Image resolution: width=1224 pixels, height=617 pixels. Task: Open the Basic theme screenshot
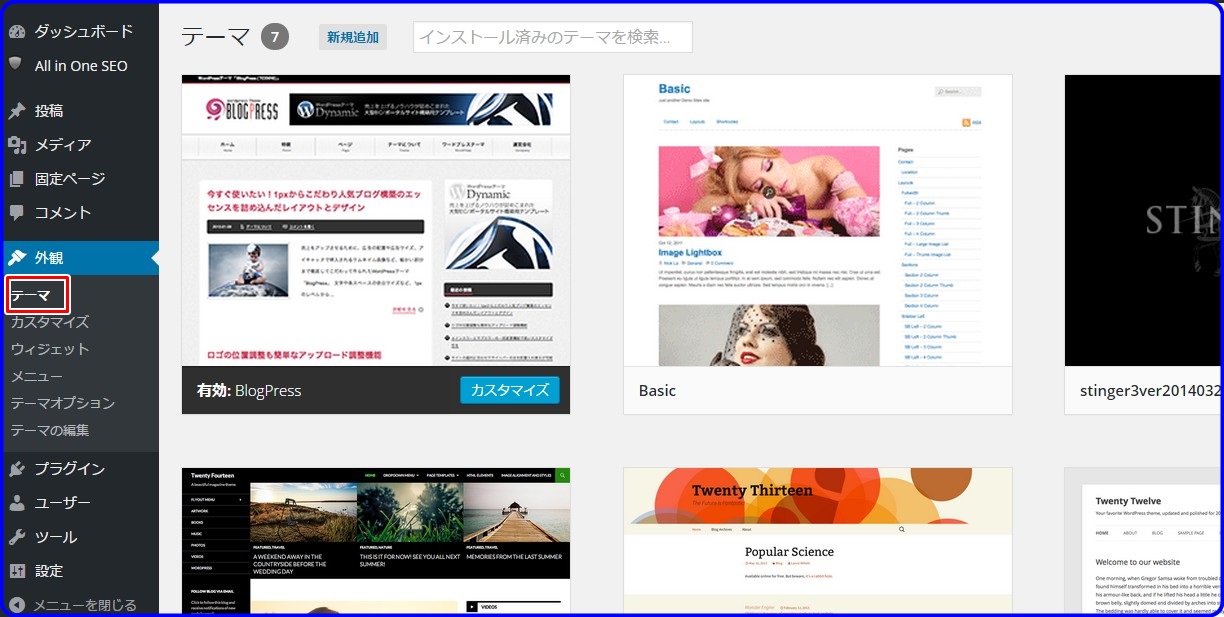[818, 220]
